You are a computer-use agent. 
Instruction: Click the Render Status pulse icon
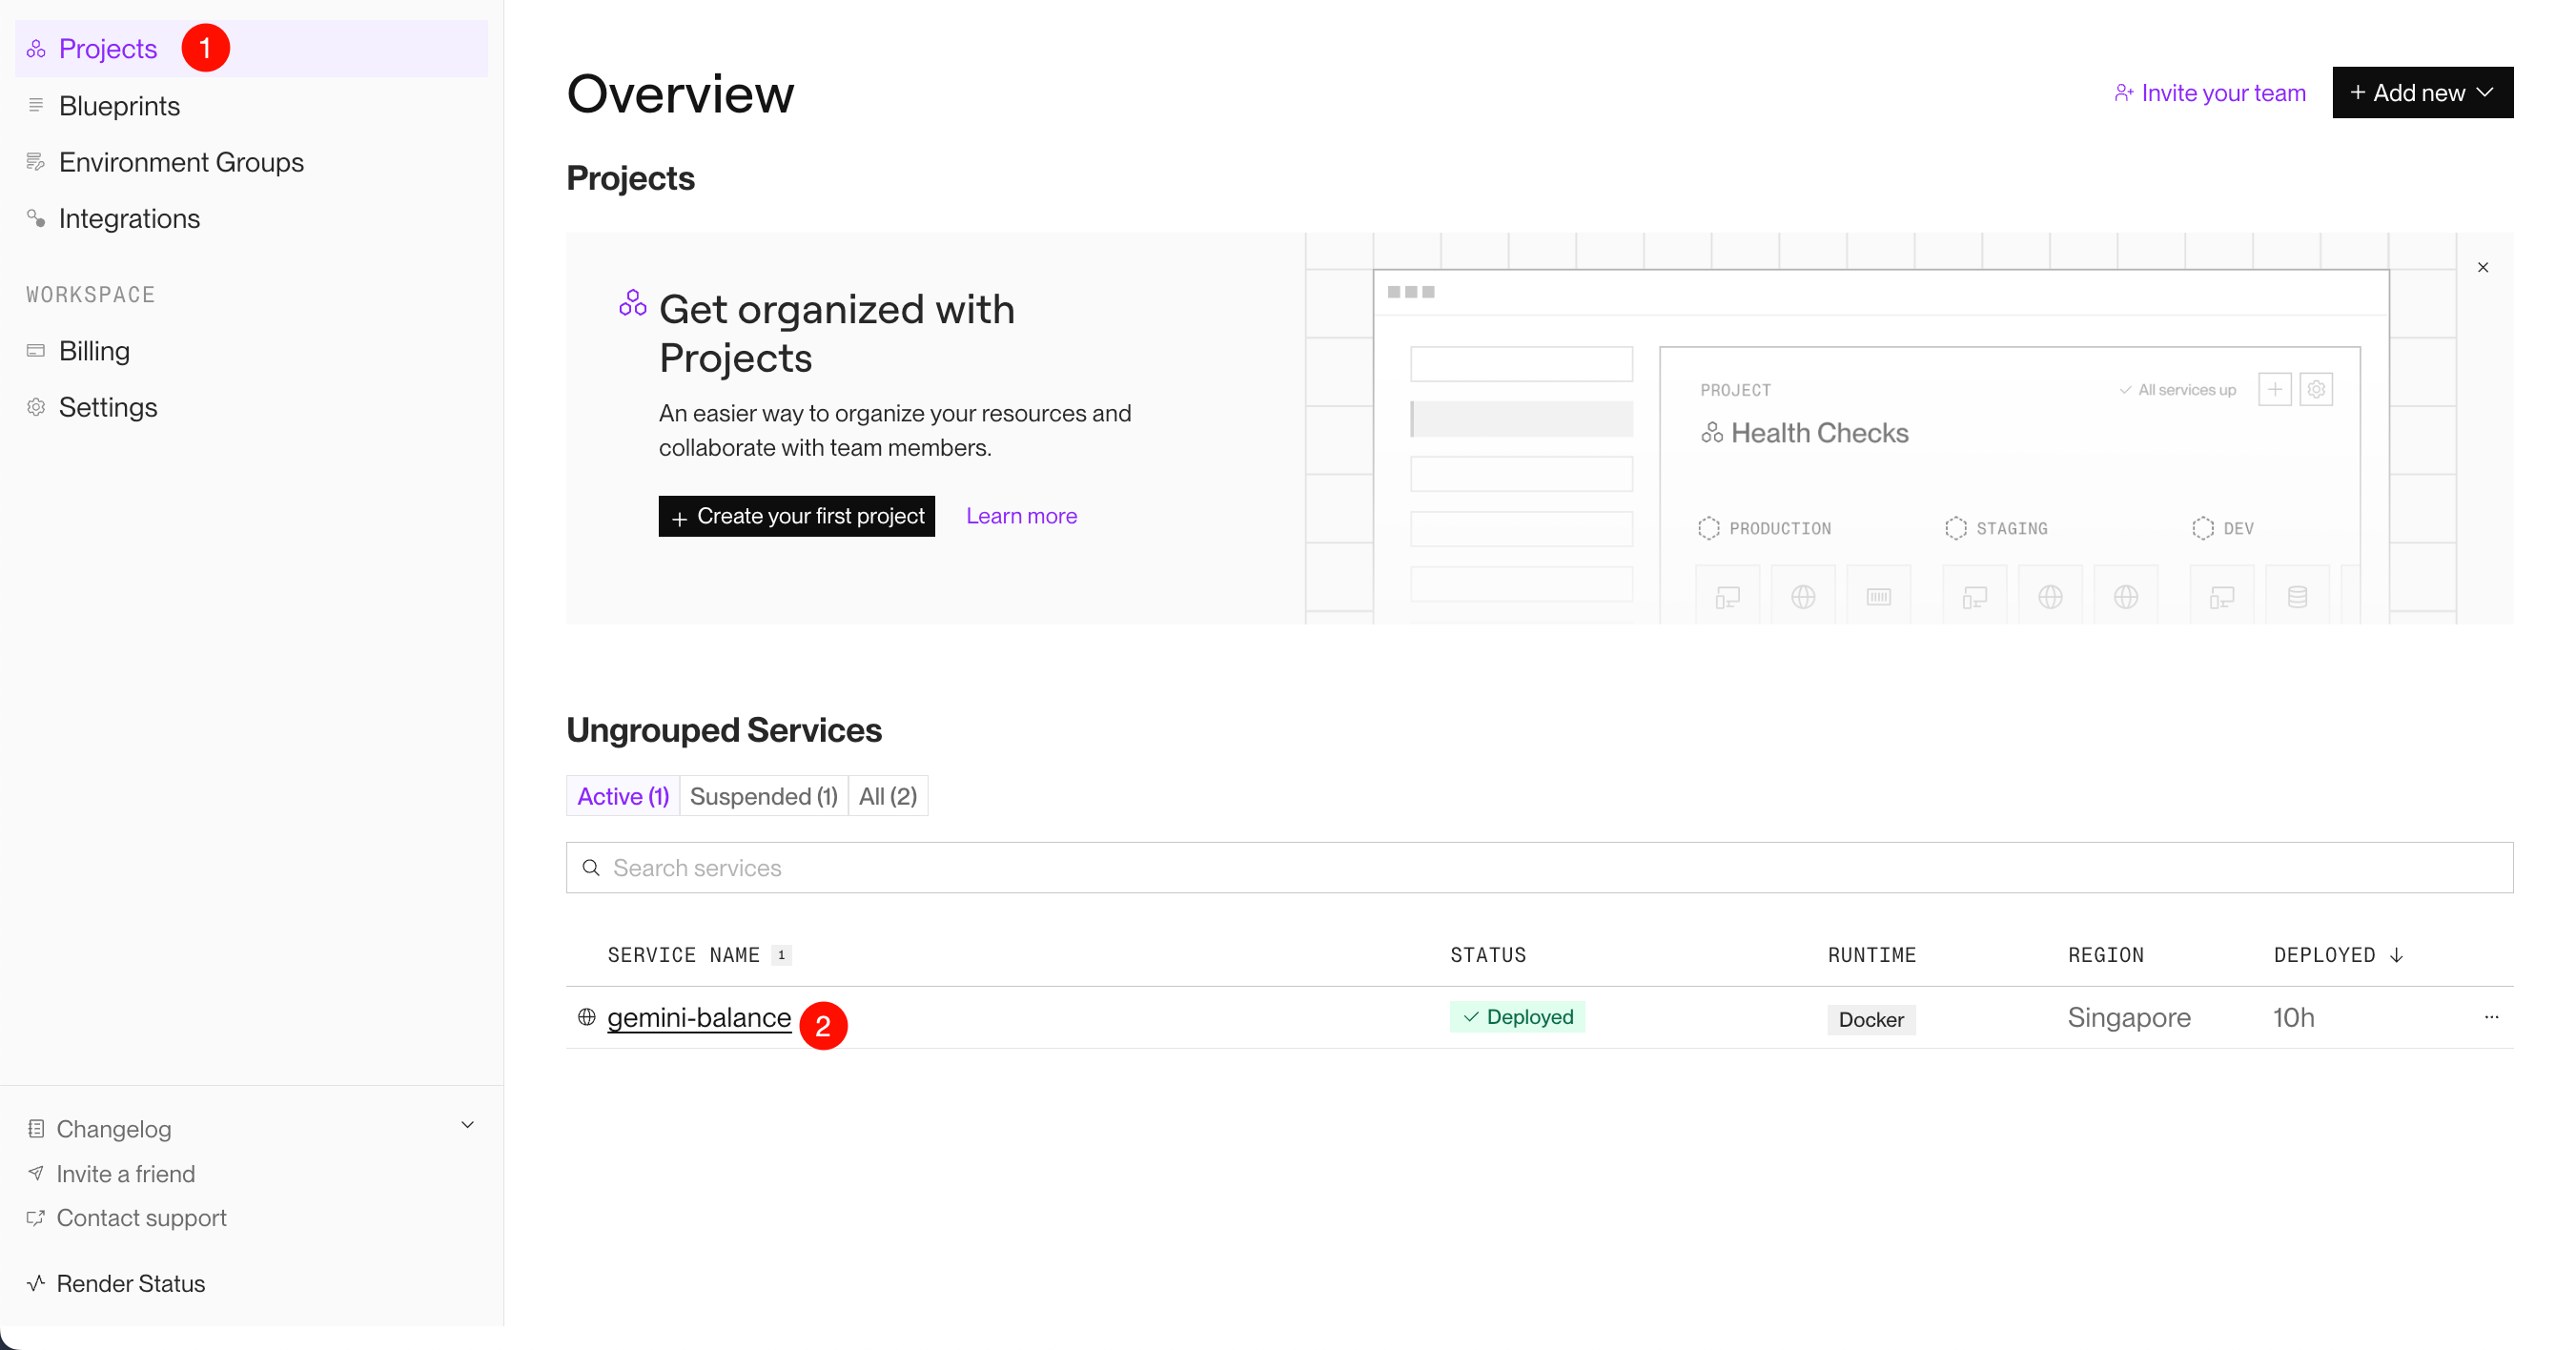click(36, 1283)
